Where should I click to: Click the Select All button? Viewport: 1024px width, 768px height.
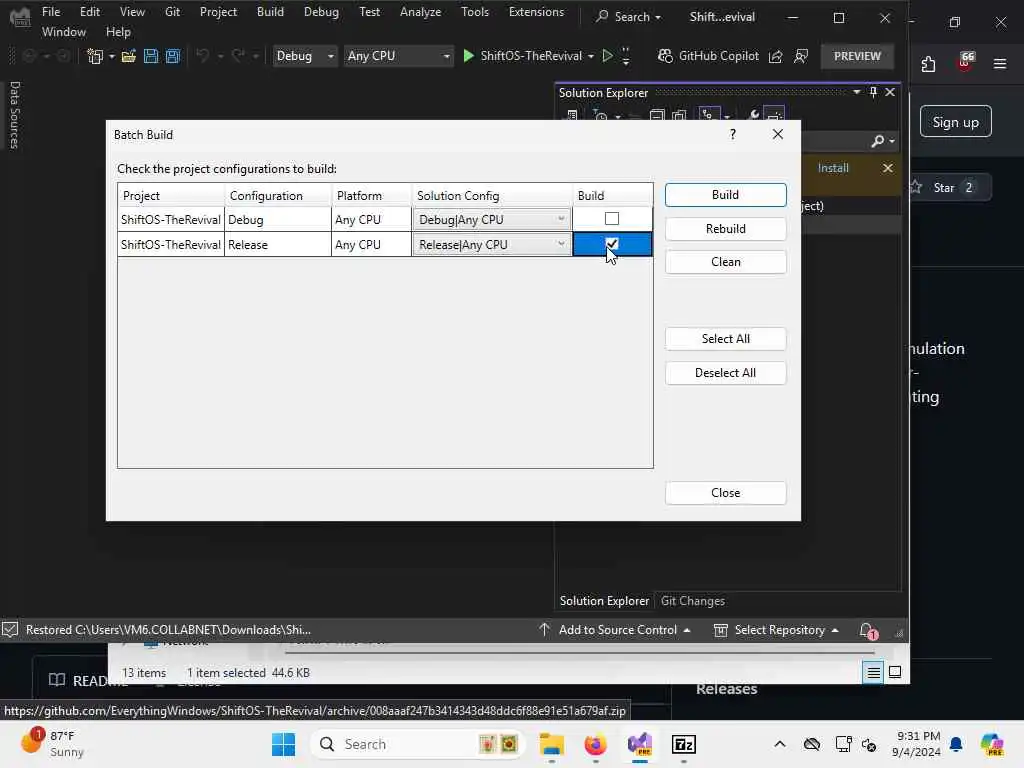point(726,339)
